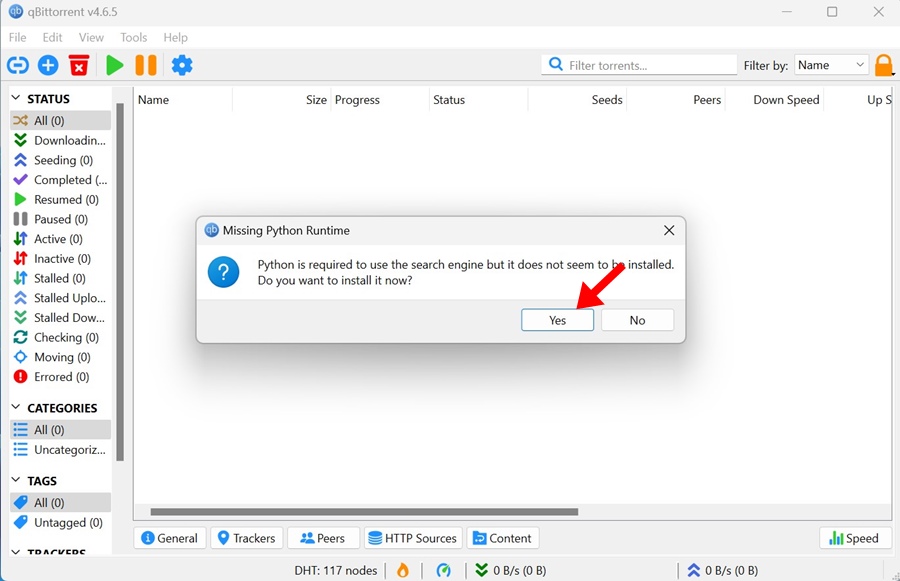Click Yes to install Python
This screenshot has width=900, height=581.
tap(557, 320)
